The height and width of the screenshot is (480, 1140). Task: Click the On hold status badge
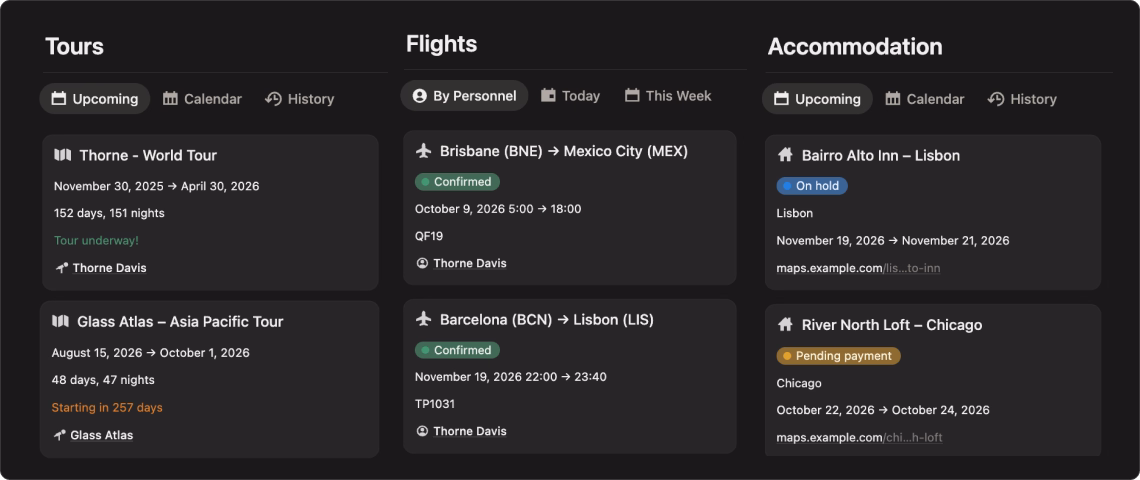point(812,186)
